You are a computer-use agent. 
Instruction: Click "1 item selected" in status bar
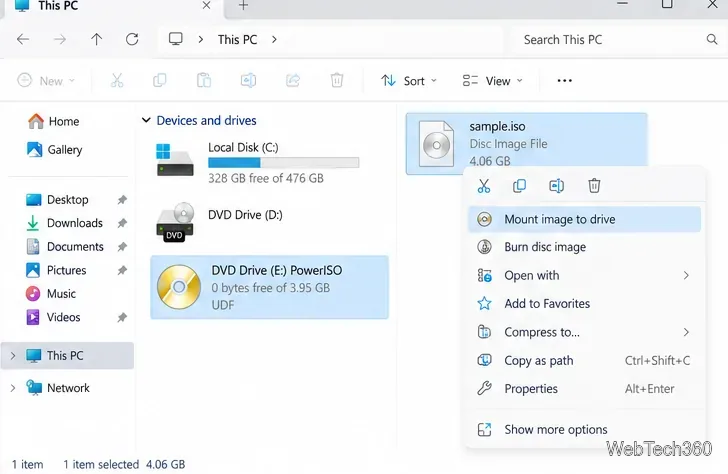point(101,464)
